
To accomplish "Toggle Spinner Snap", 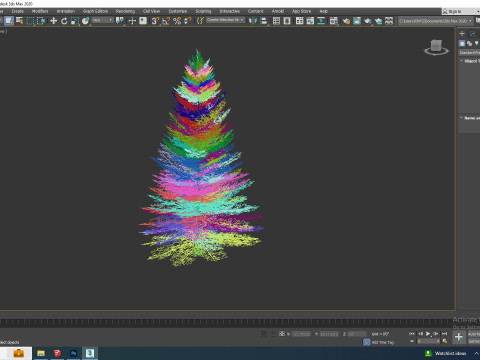I will (188, 21).
